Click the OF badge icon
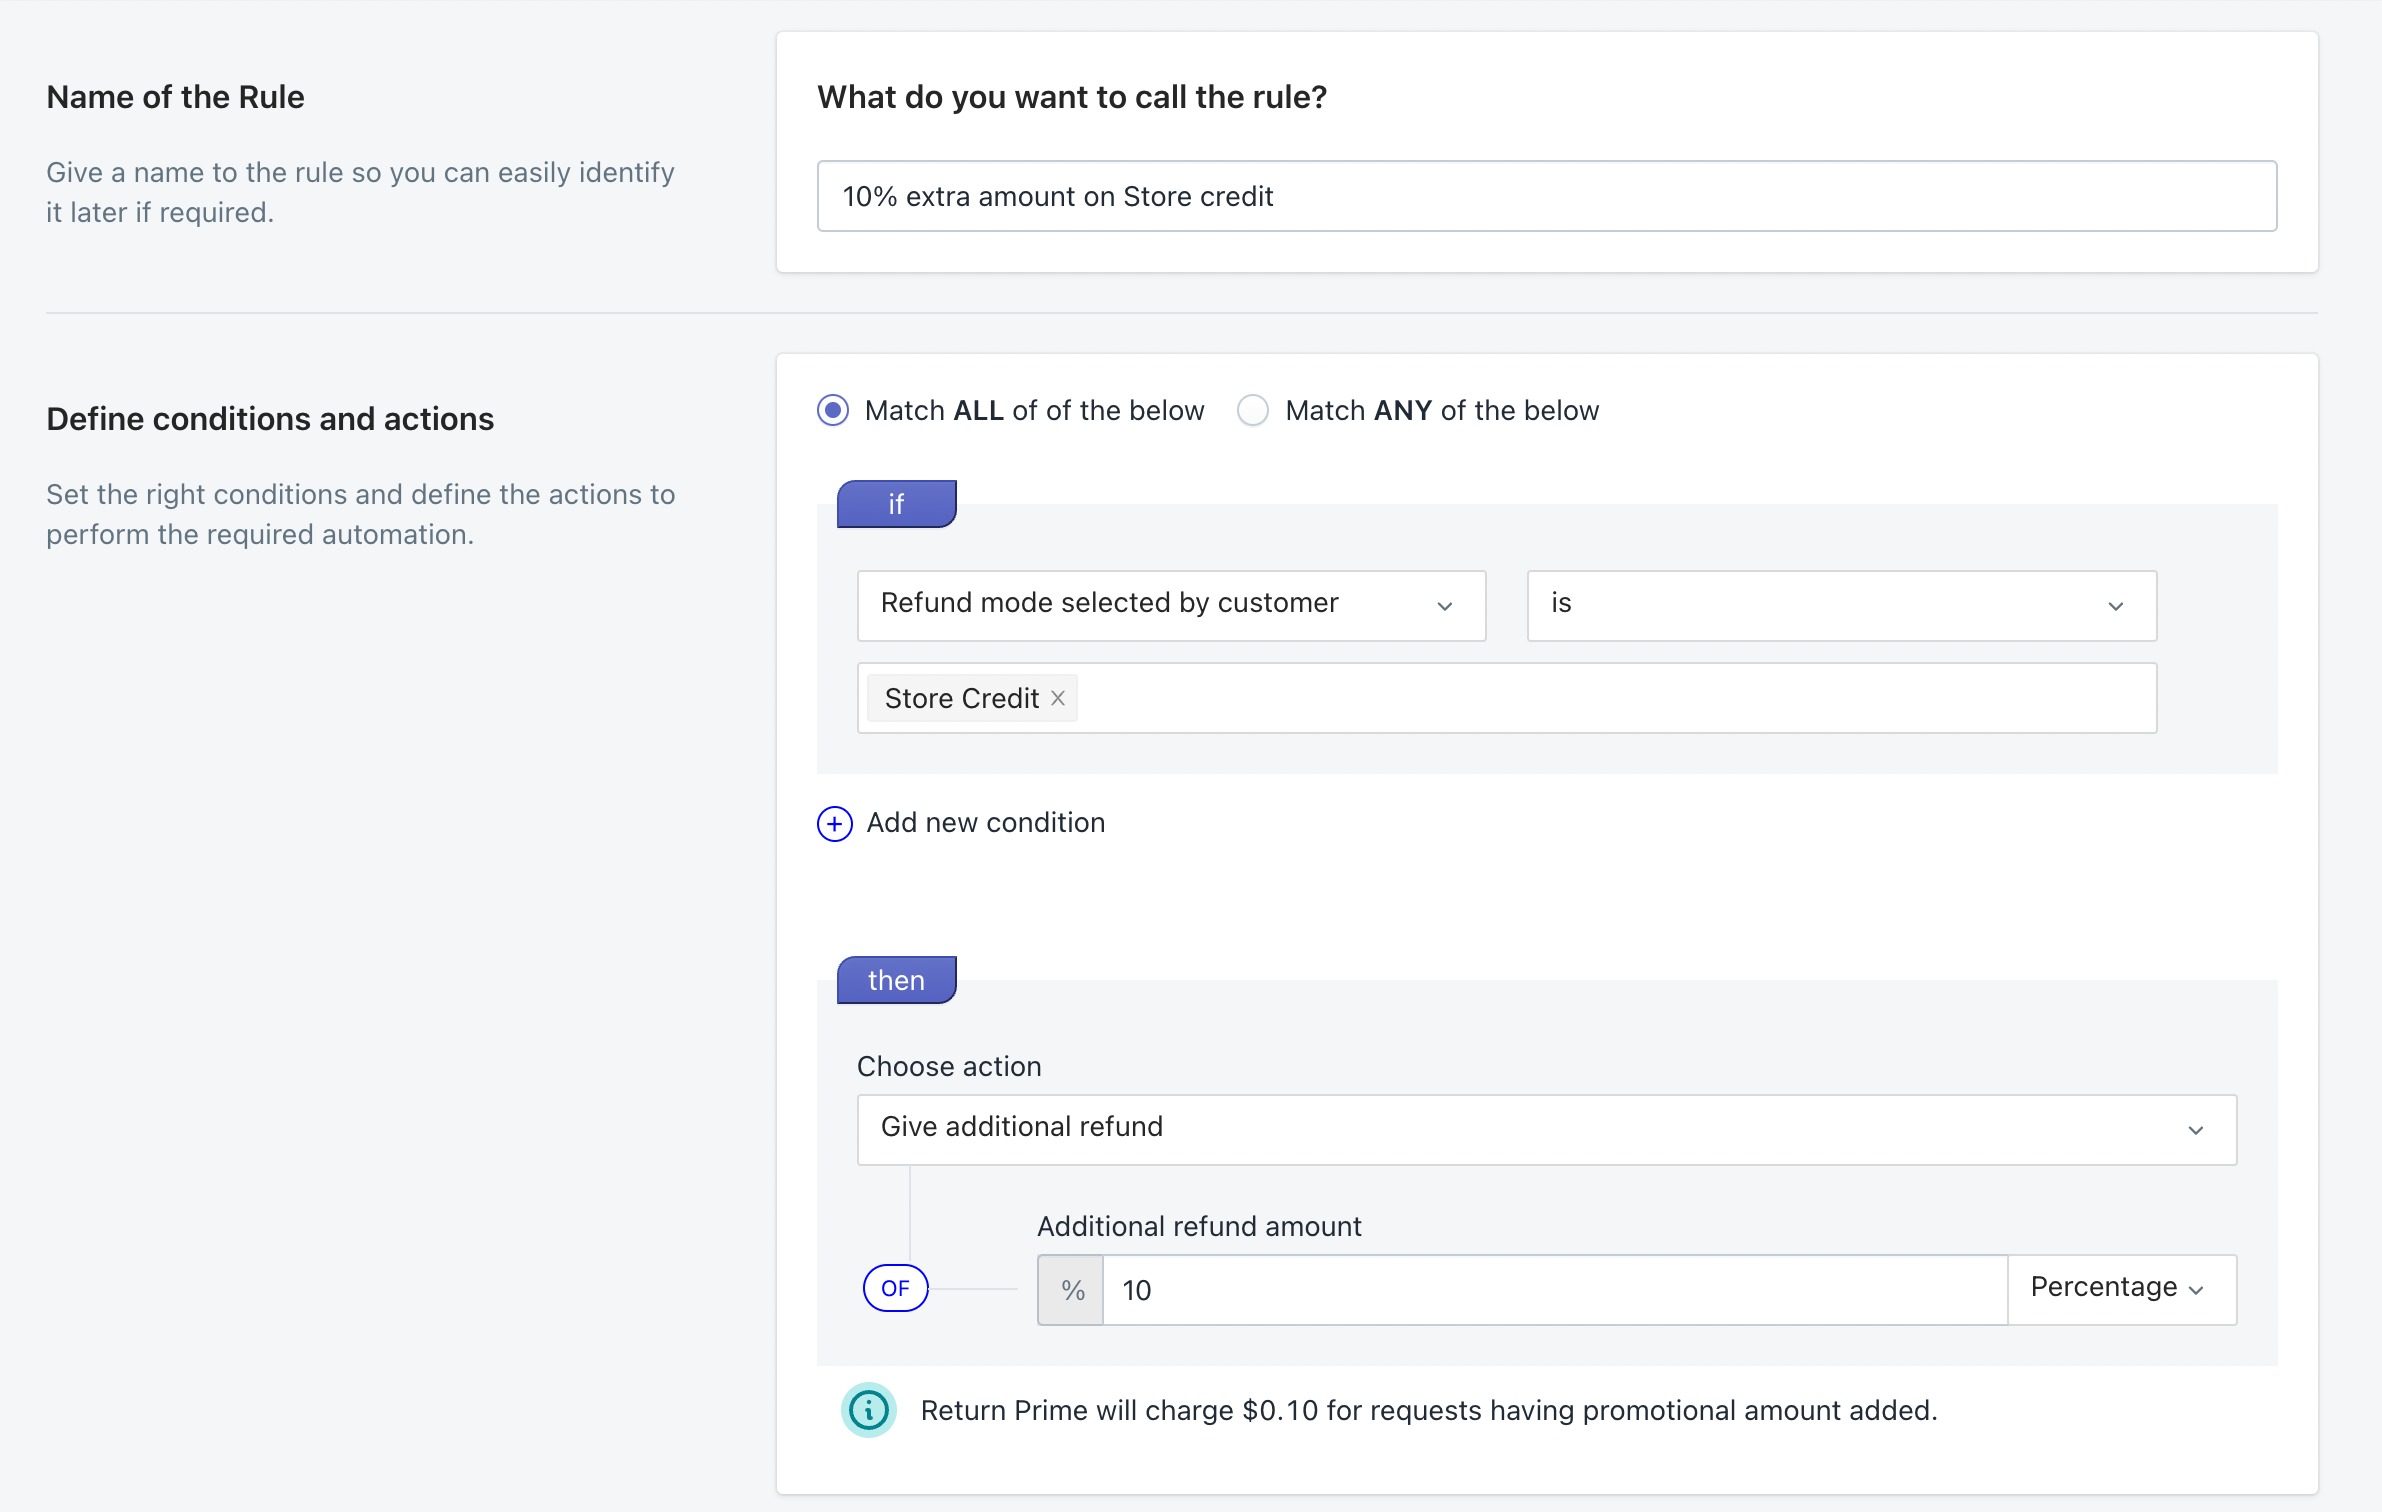 [895, 1288]
